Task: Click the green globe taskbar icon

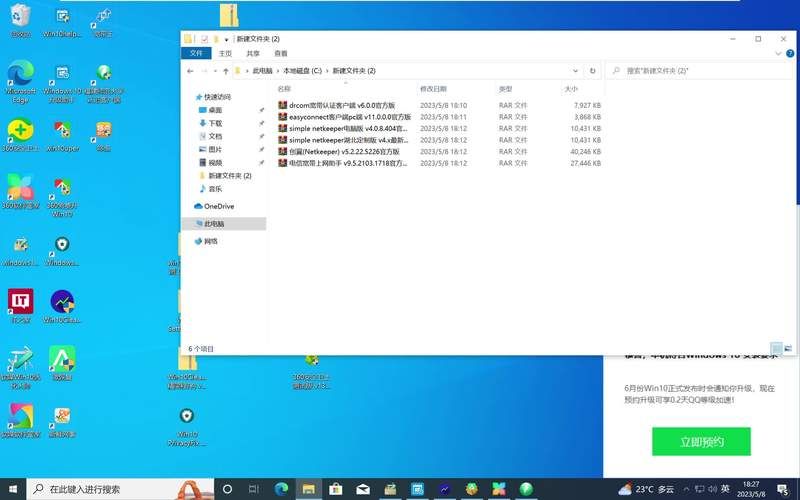Action: pos(526,489)
